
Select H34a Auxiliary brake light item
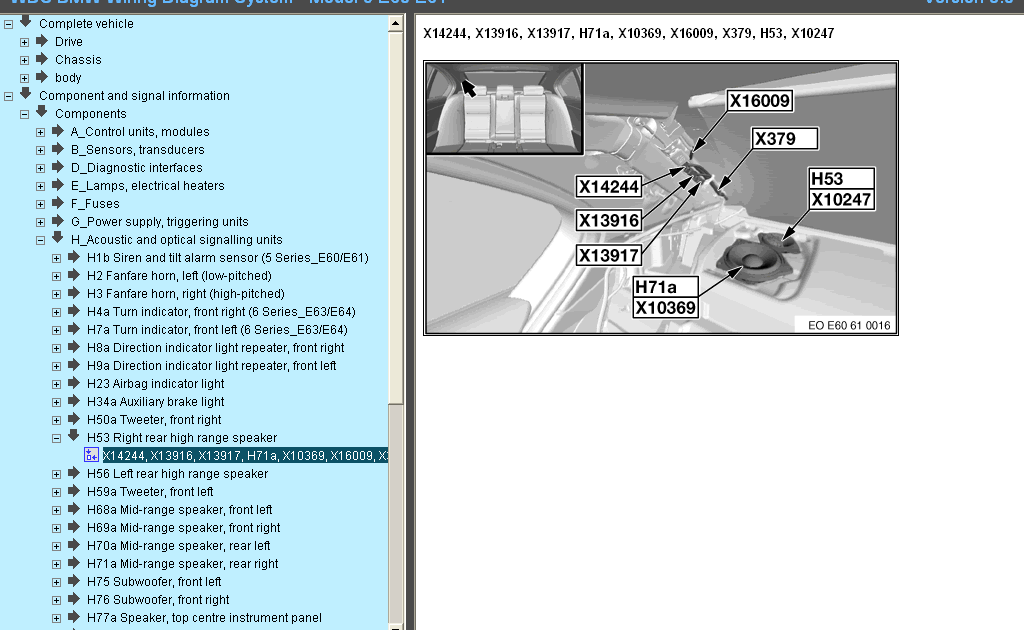(155, 402)
